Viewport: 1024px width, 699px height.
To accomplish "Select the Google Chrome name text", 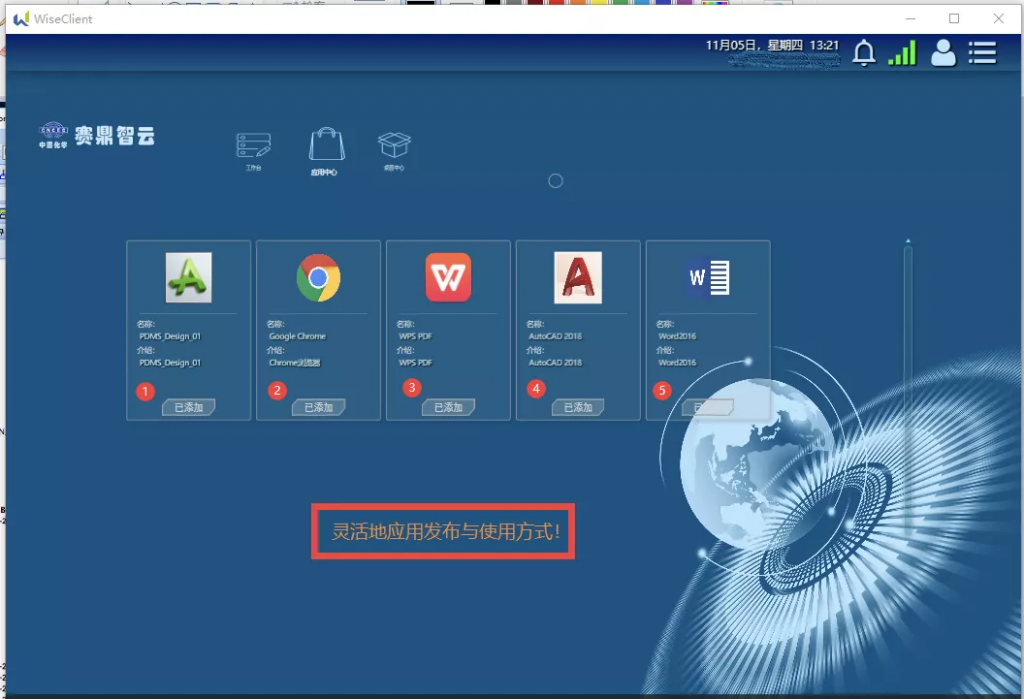I will 297,336.
